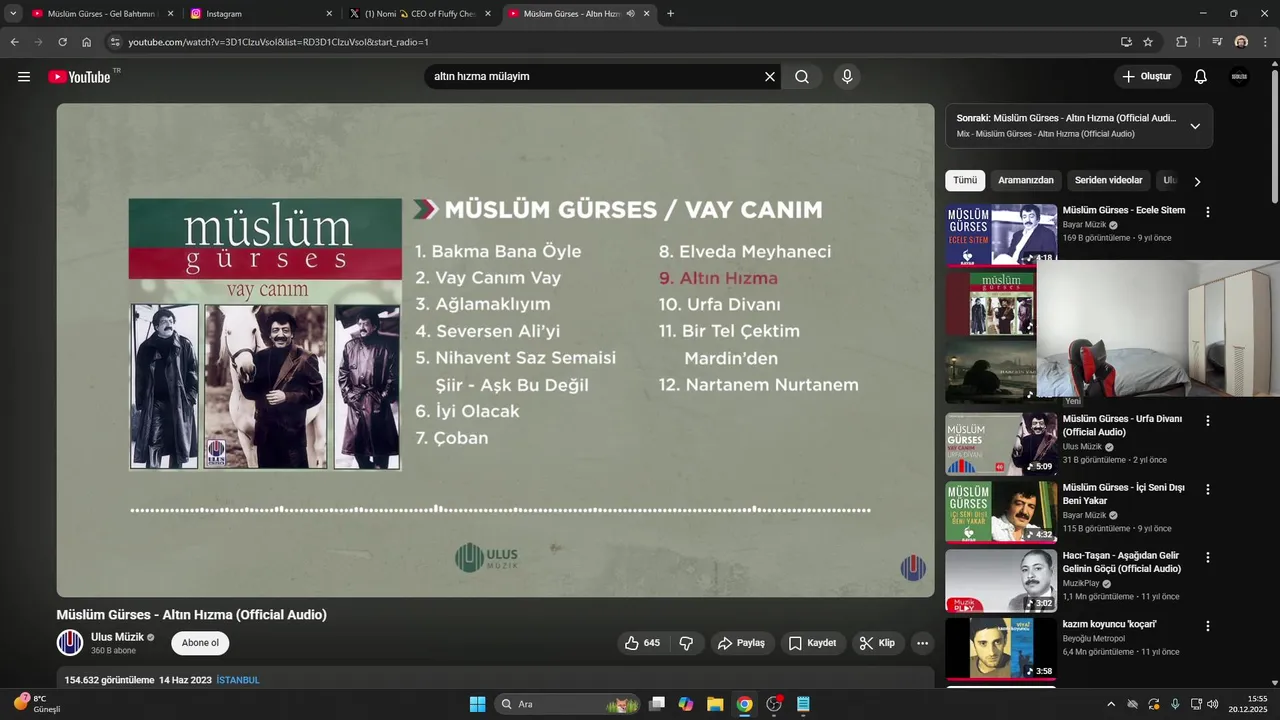Open options for Urfa Divanı video
The width and height of the screenshot is (1280, 720).
click(1208, 421)
